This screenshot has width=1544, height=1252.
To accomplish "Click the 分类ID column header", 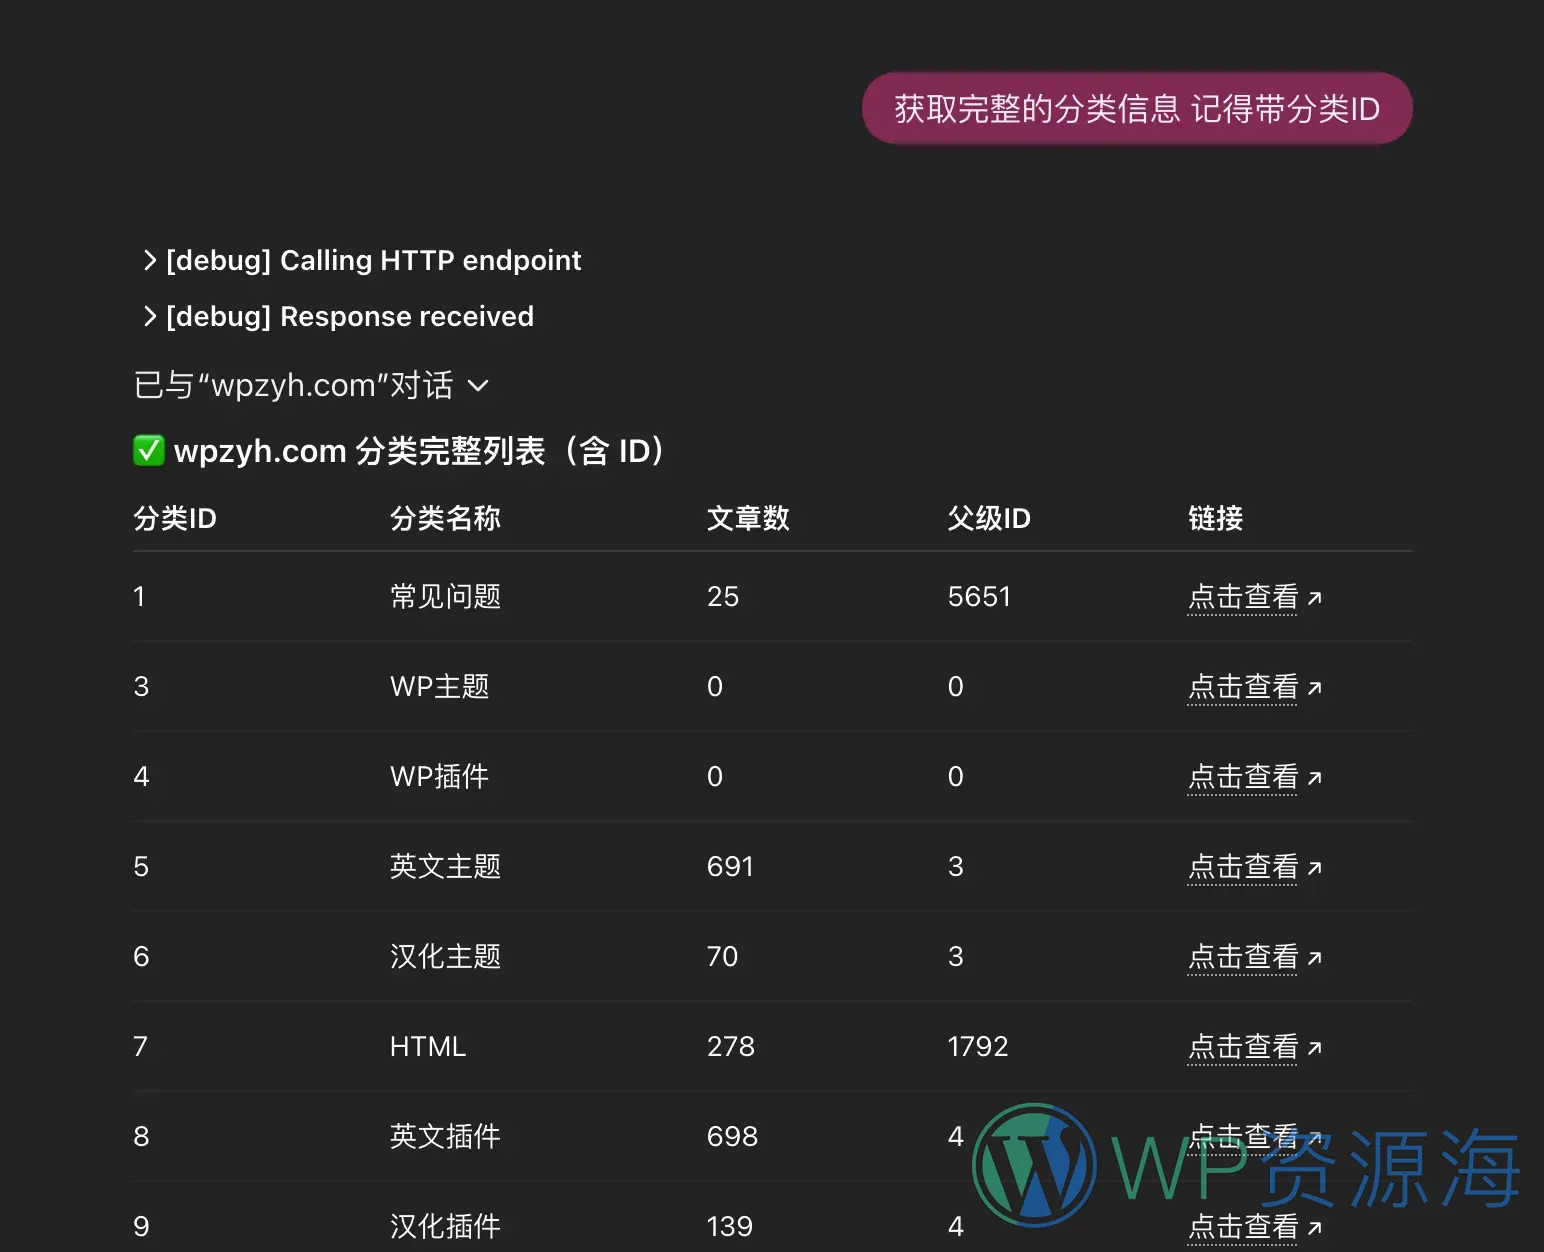I will pyautogui.click(x=174, y=518).
